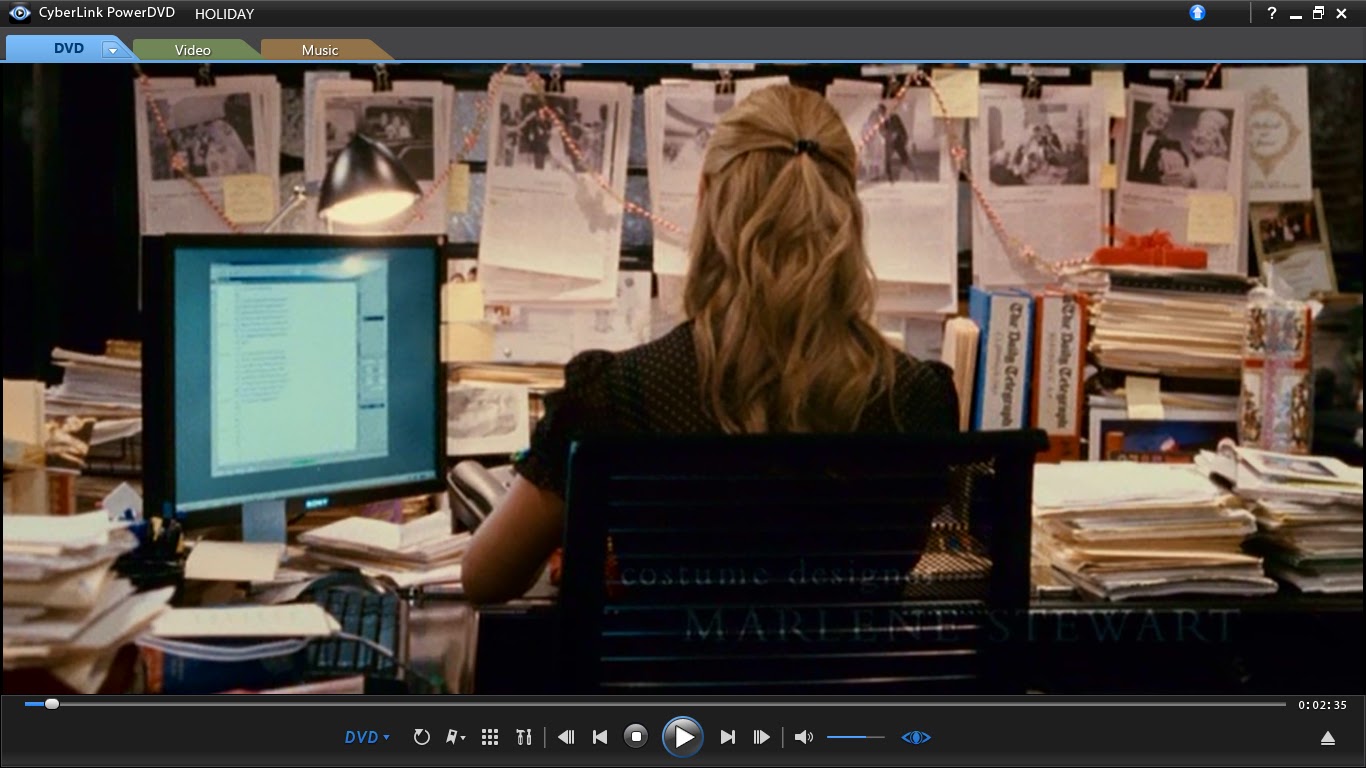Step forward one frame
This screenshot has width=1366, height=768.
pyautogui.click(x=762, y=737)
